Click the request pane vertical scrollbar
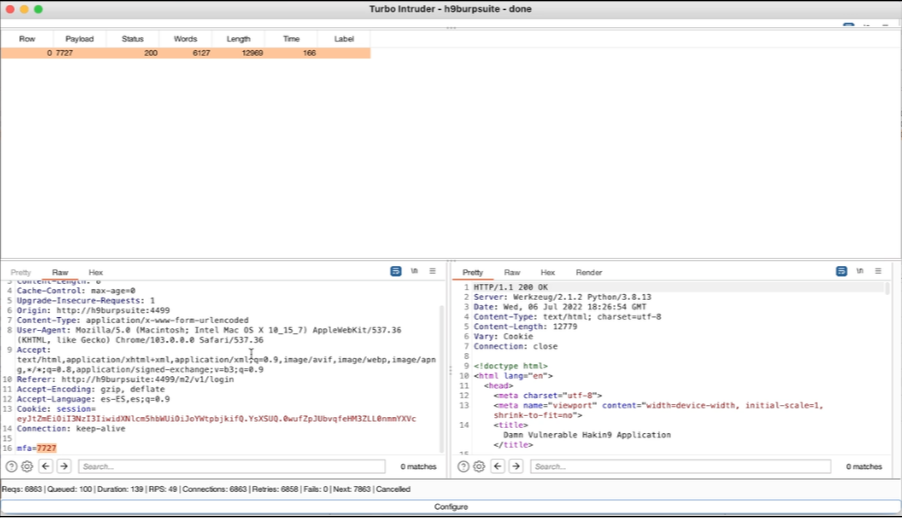Screen dimensions: 902x518 tap(442, 379)
